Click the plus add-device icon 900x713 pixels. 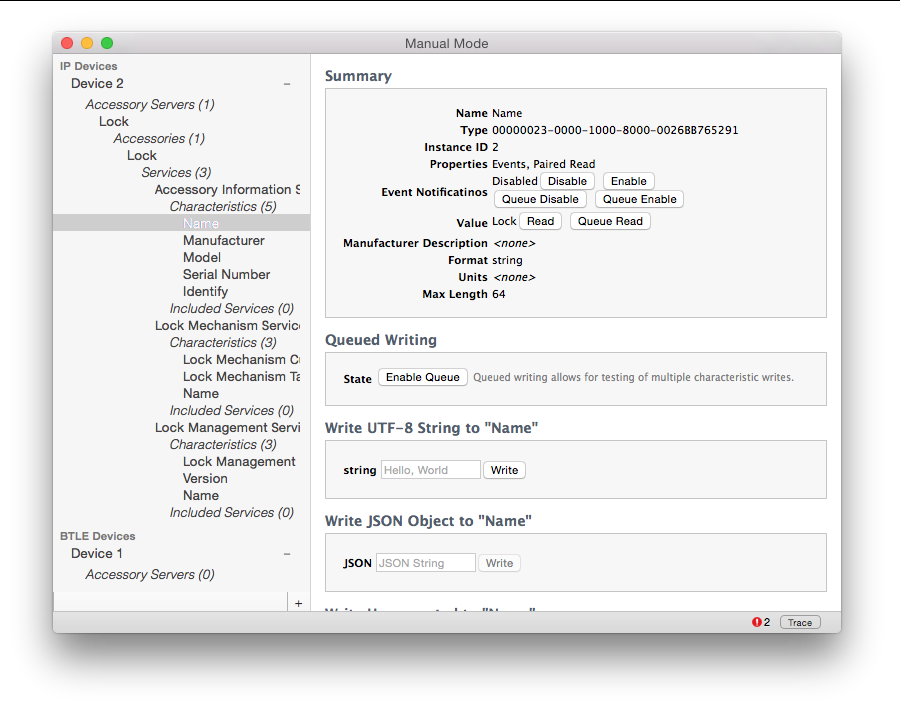pos(298,603)
